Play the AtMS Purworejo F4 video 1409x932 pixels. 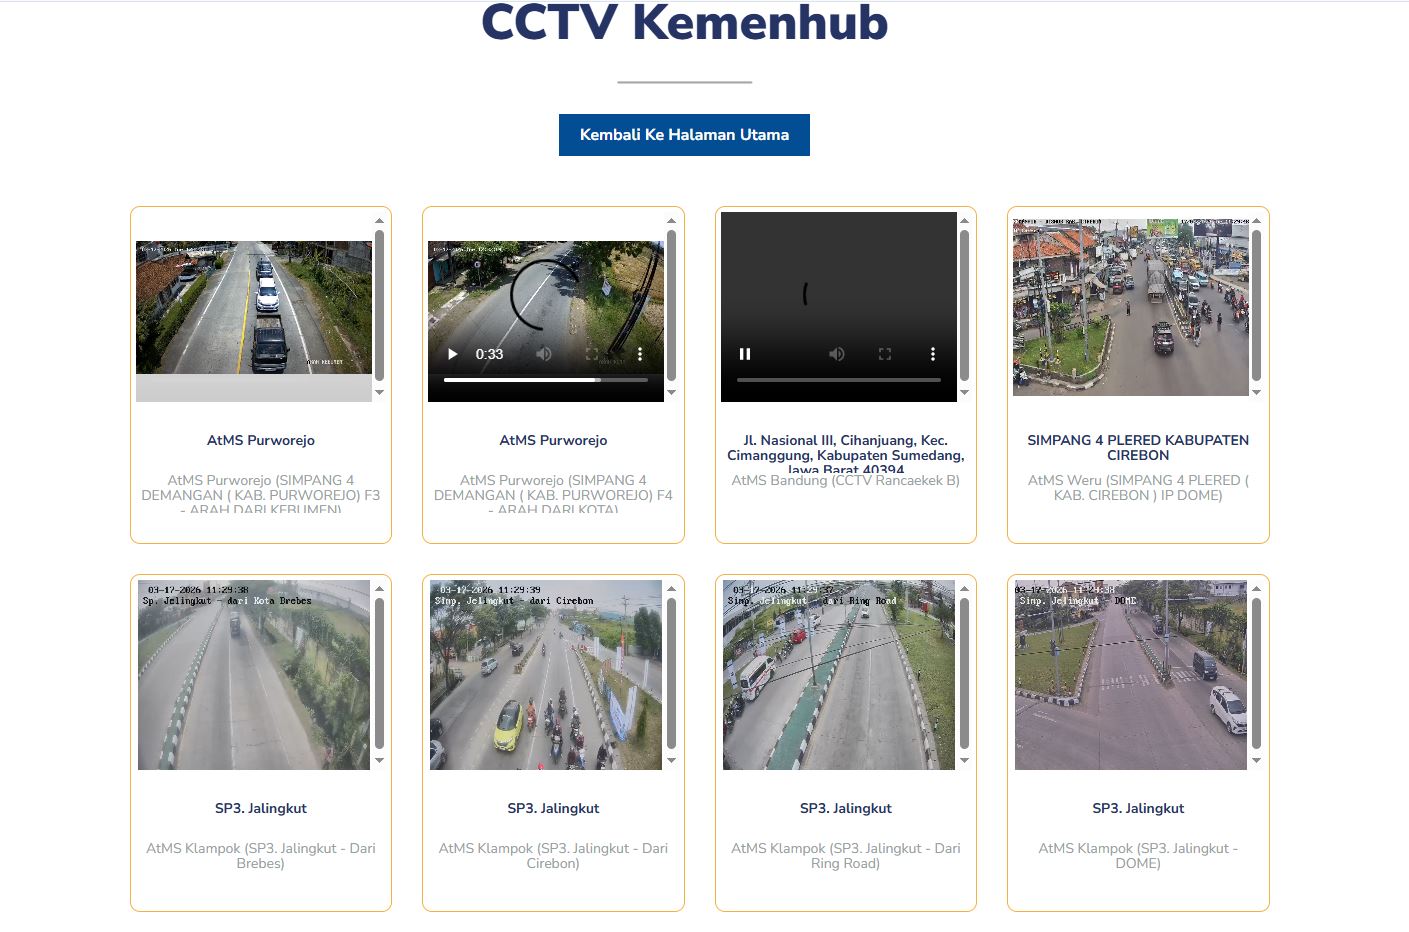pos(452,354)
